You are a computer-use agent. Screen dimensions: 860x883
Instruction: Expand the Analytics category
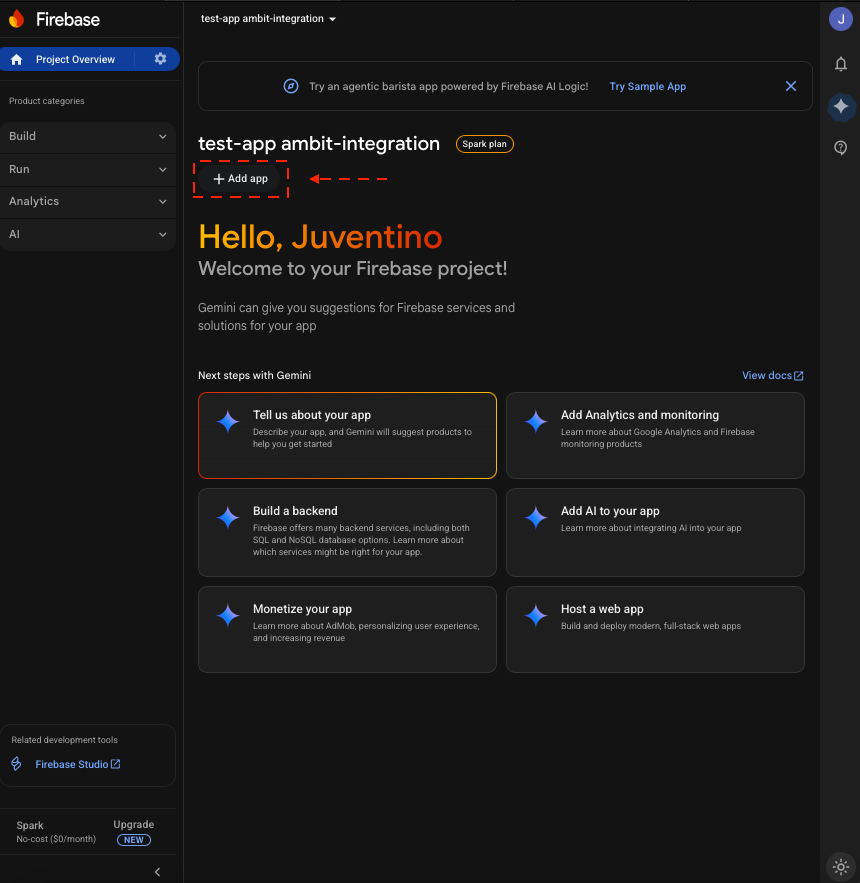pyautogui.click(x=90, y=202)
